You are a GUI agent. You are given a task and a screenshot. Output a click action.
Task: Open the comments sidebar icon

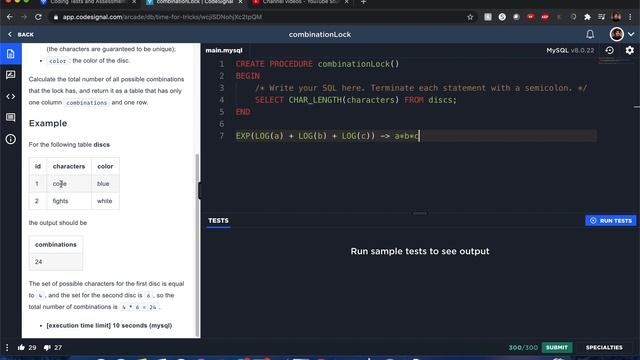(x=11, y=118)
